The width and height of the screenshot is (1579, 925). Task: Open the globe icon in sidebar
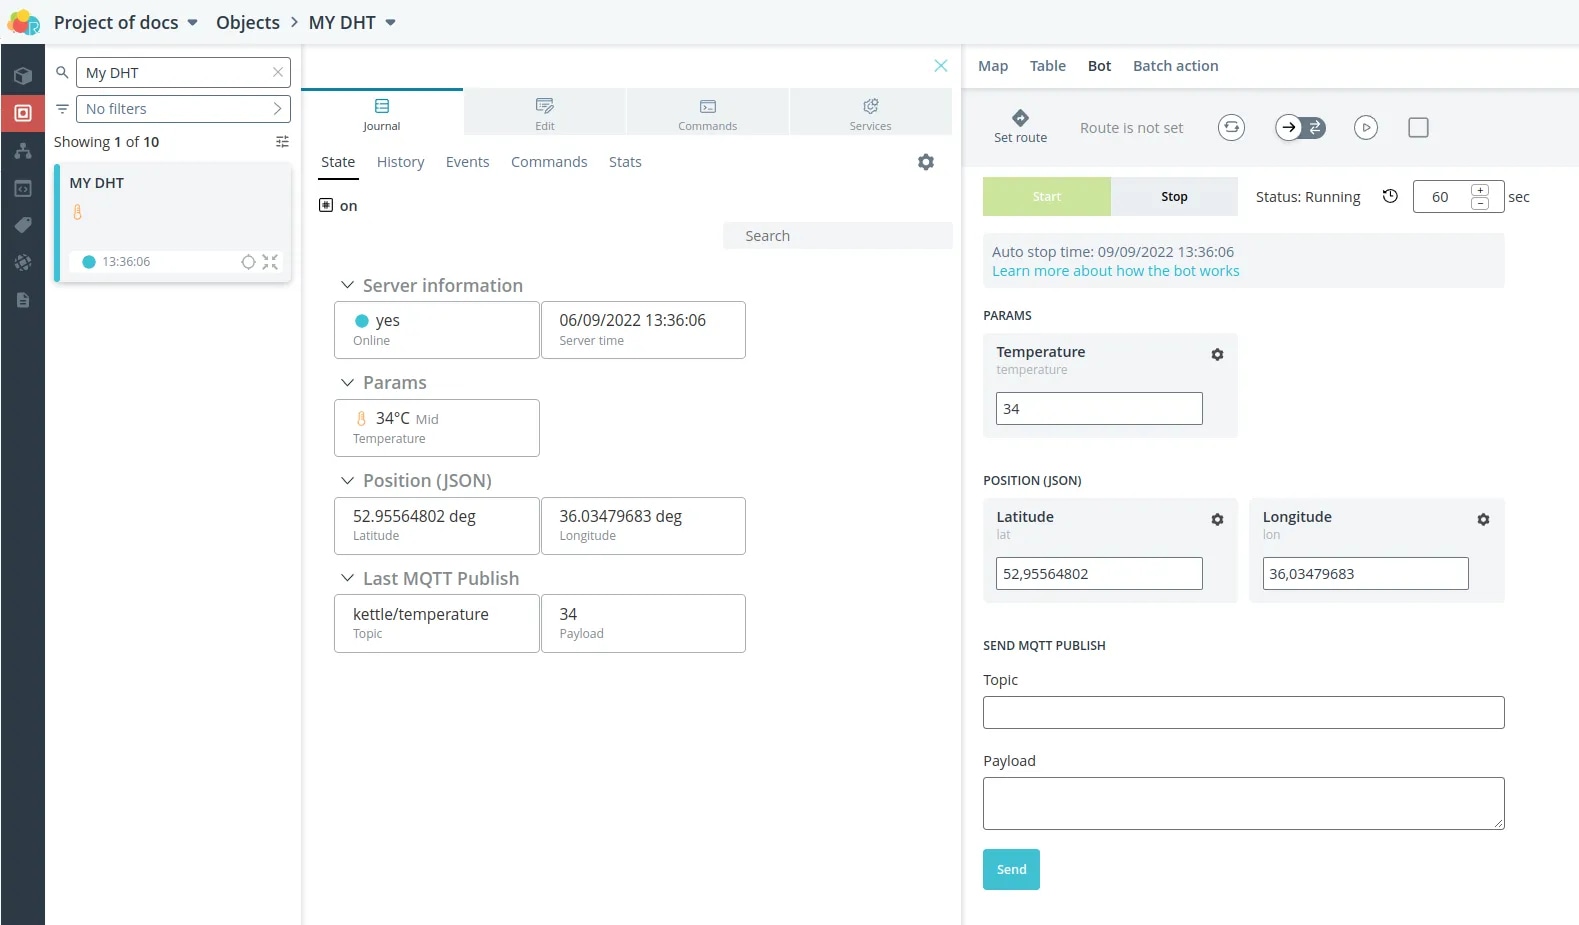tap(23, 263)
